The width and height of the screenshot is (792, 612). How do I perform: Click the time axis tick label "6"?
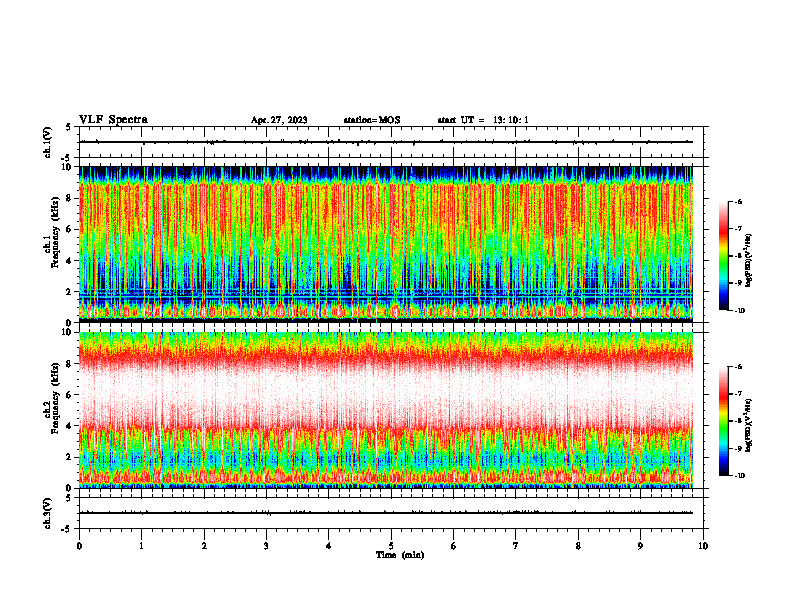click(454, 546)
